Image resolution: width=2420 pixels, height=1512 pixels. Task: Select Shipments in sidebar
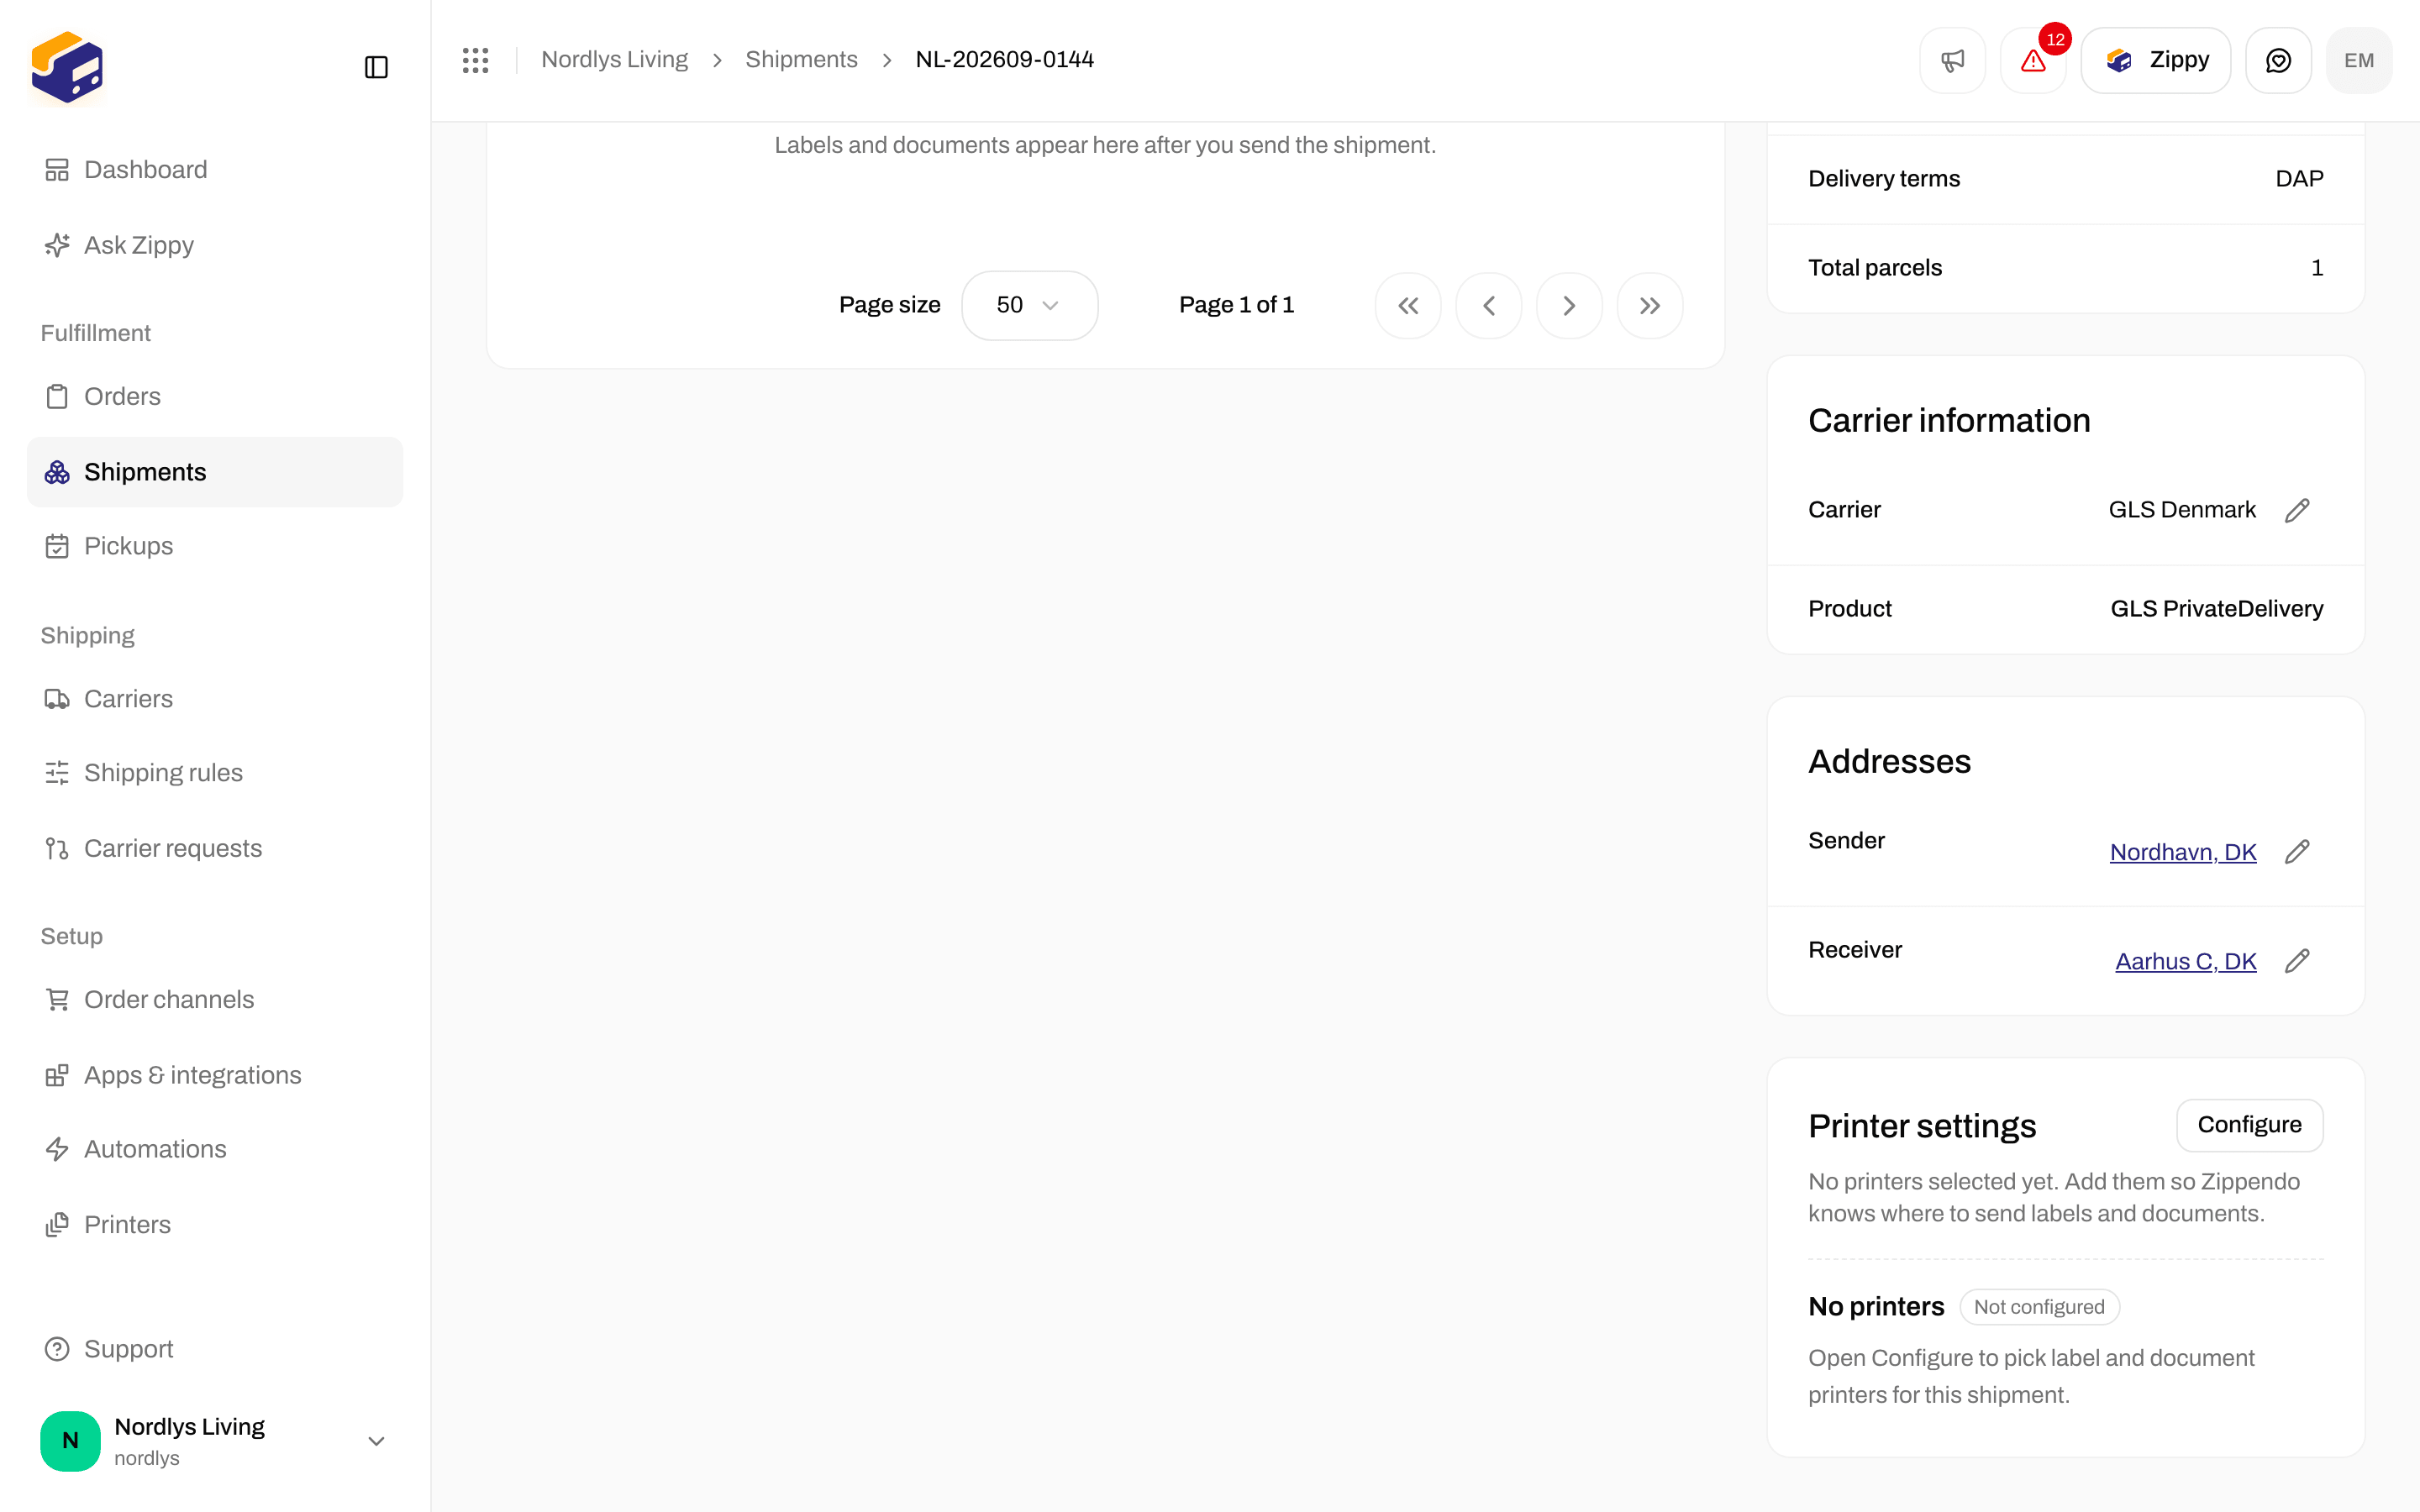click(x=215, y=472)
